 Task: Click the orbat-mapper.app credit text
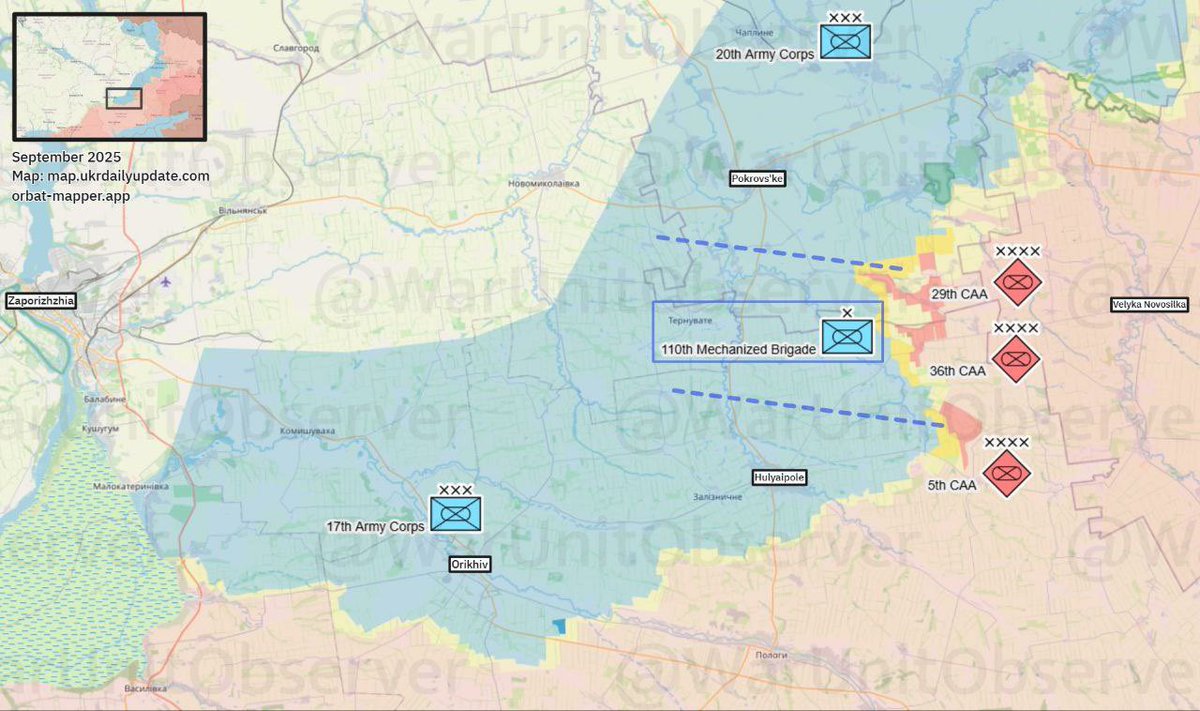click(71, 195)
